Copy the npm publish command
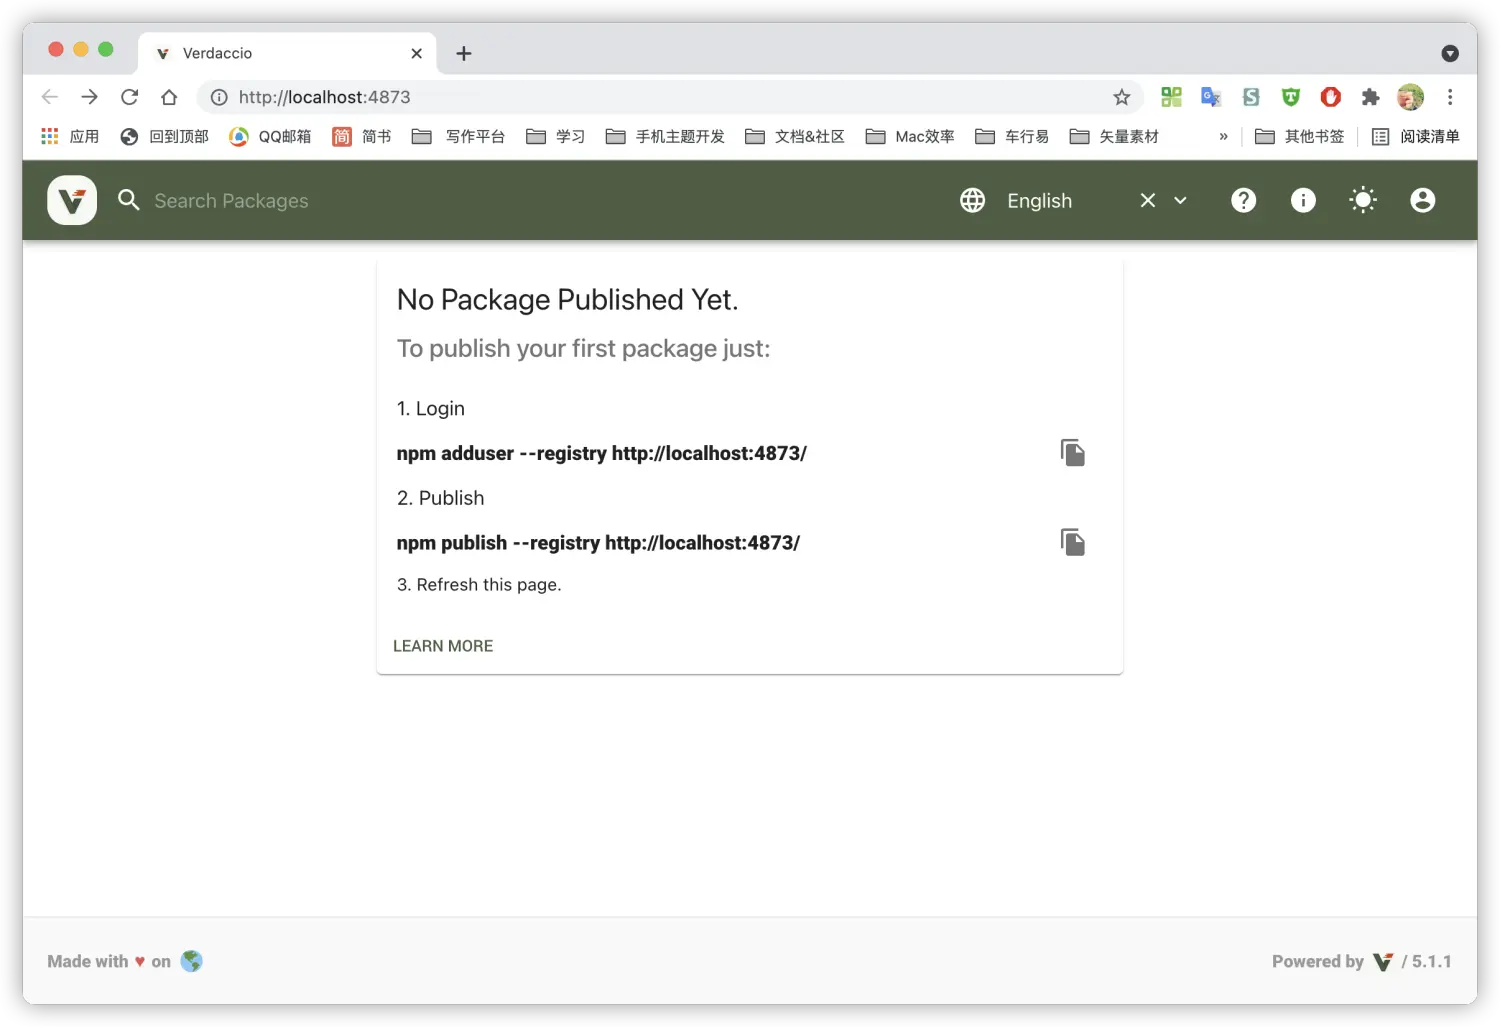Viewport: 1500px width, 1027px height. (1072, 543)
